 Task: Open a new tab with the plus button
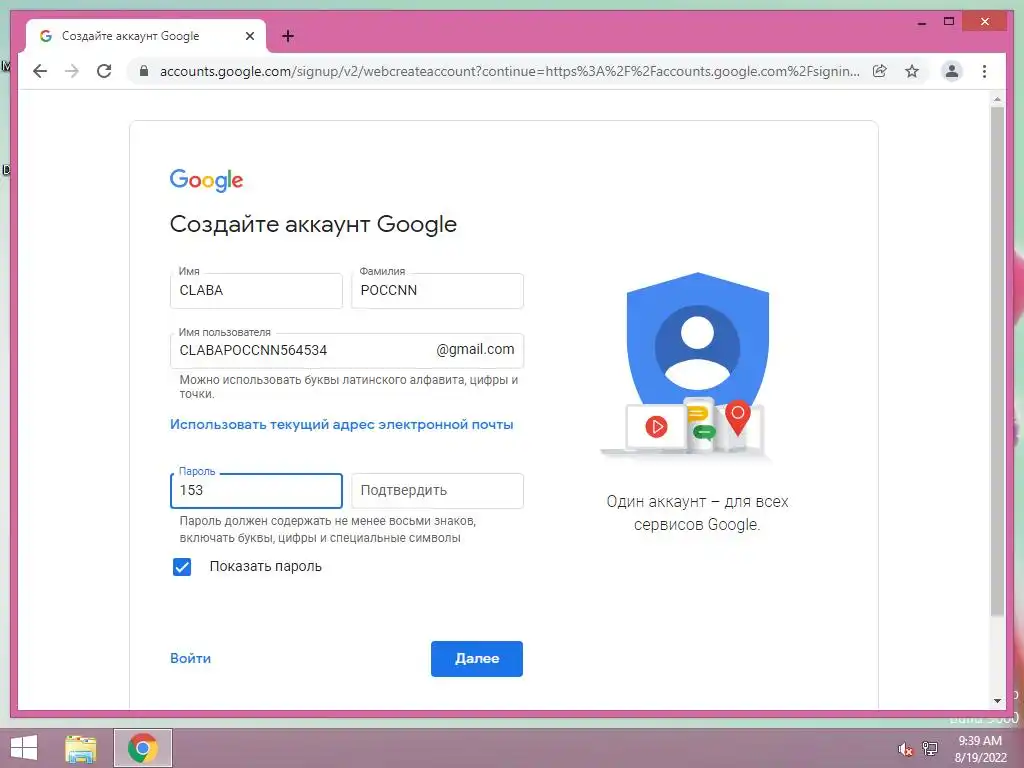point(288,36)
